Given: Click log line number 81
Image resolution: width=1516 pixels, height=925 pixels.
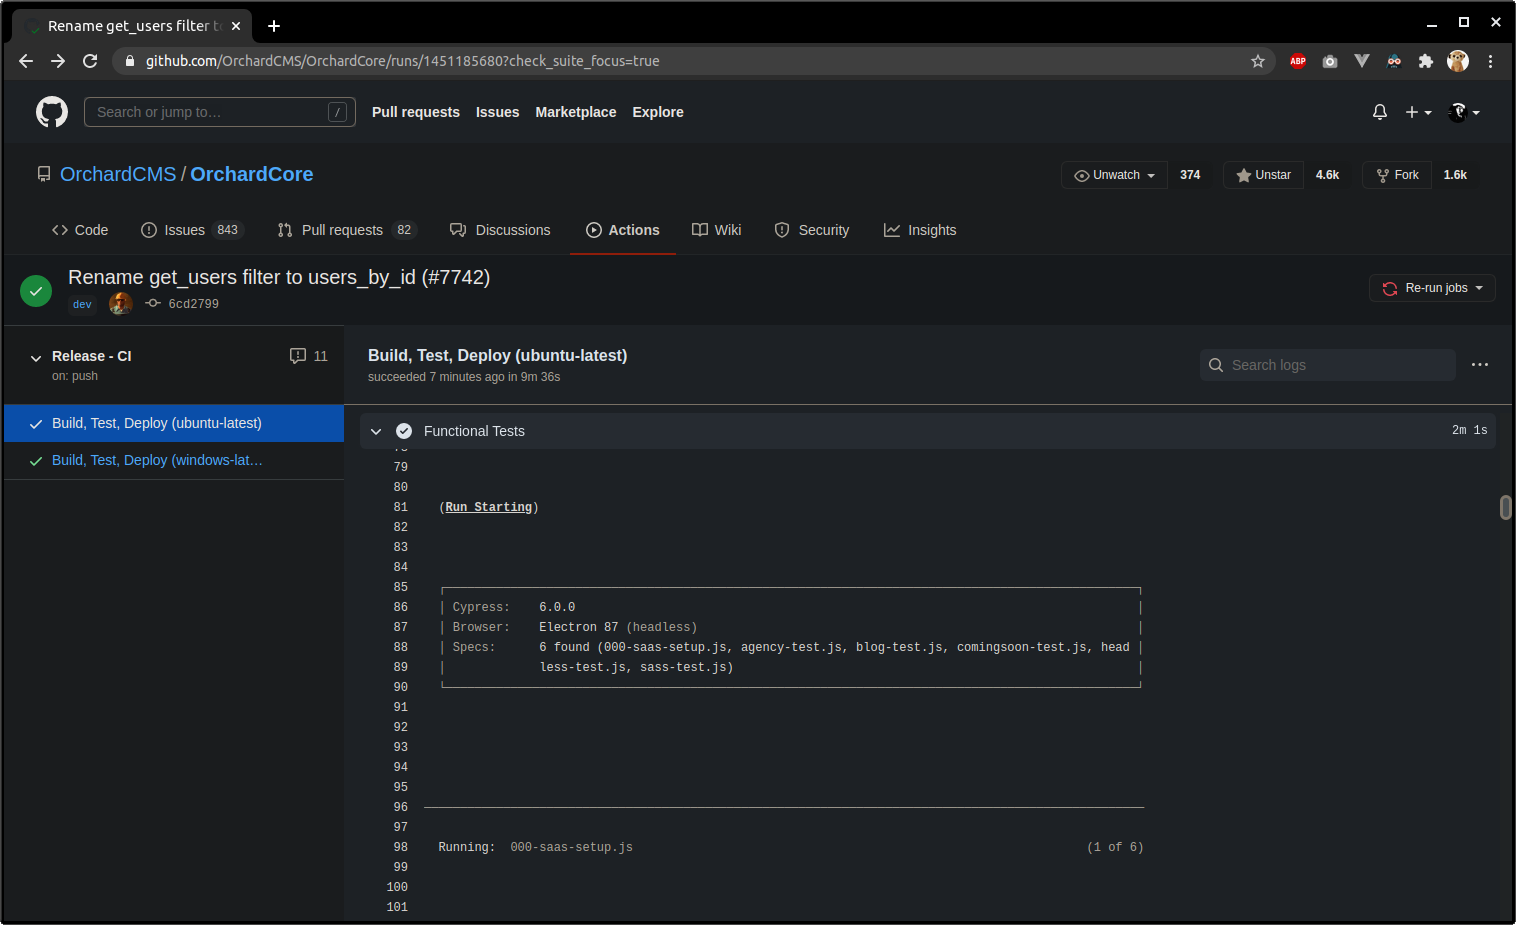Looking at the screenshot, I should 401,507.
